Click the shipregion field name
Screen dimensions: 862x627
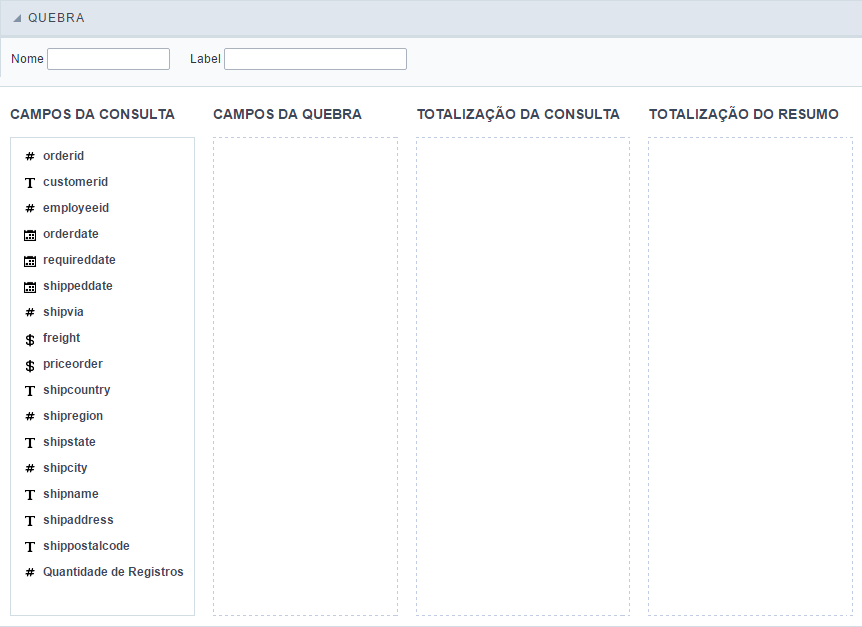73,416
